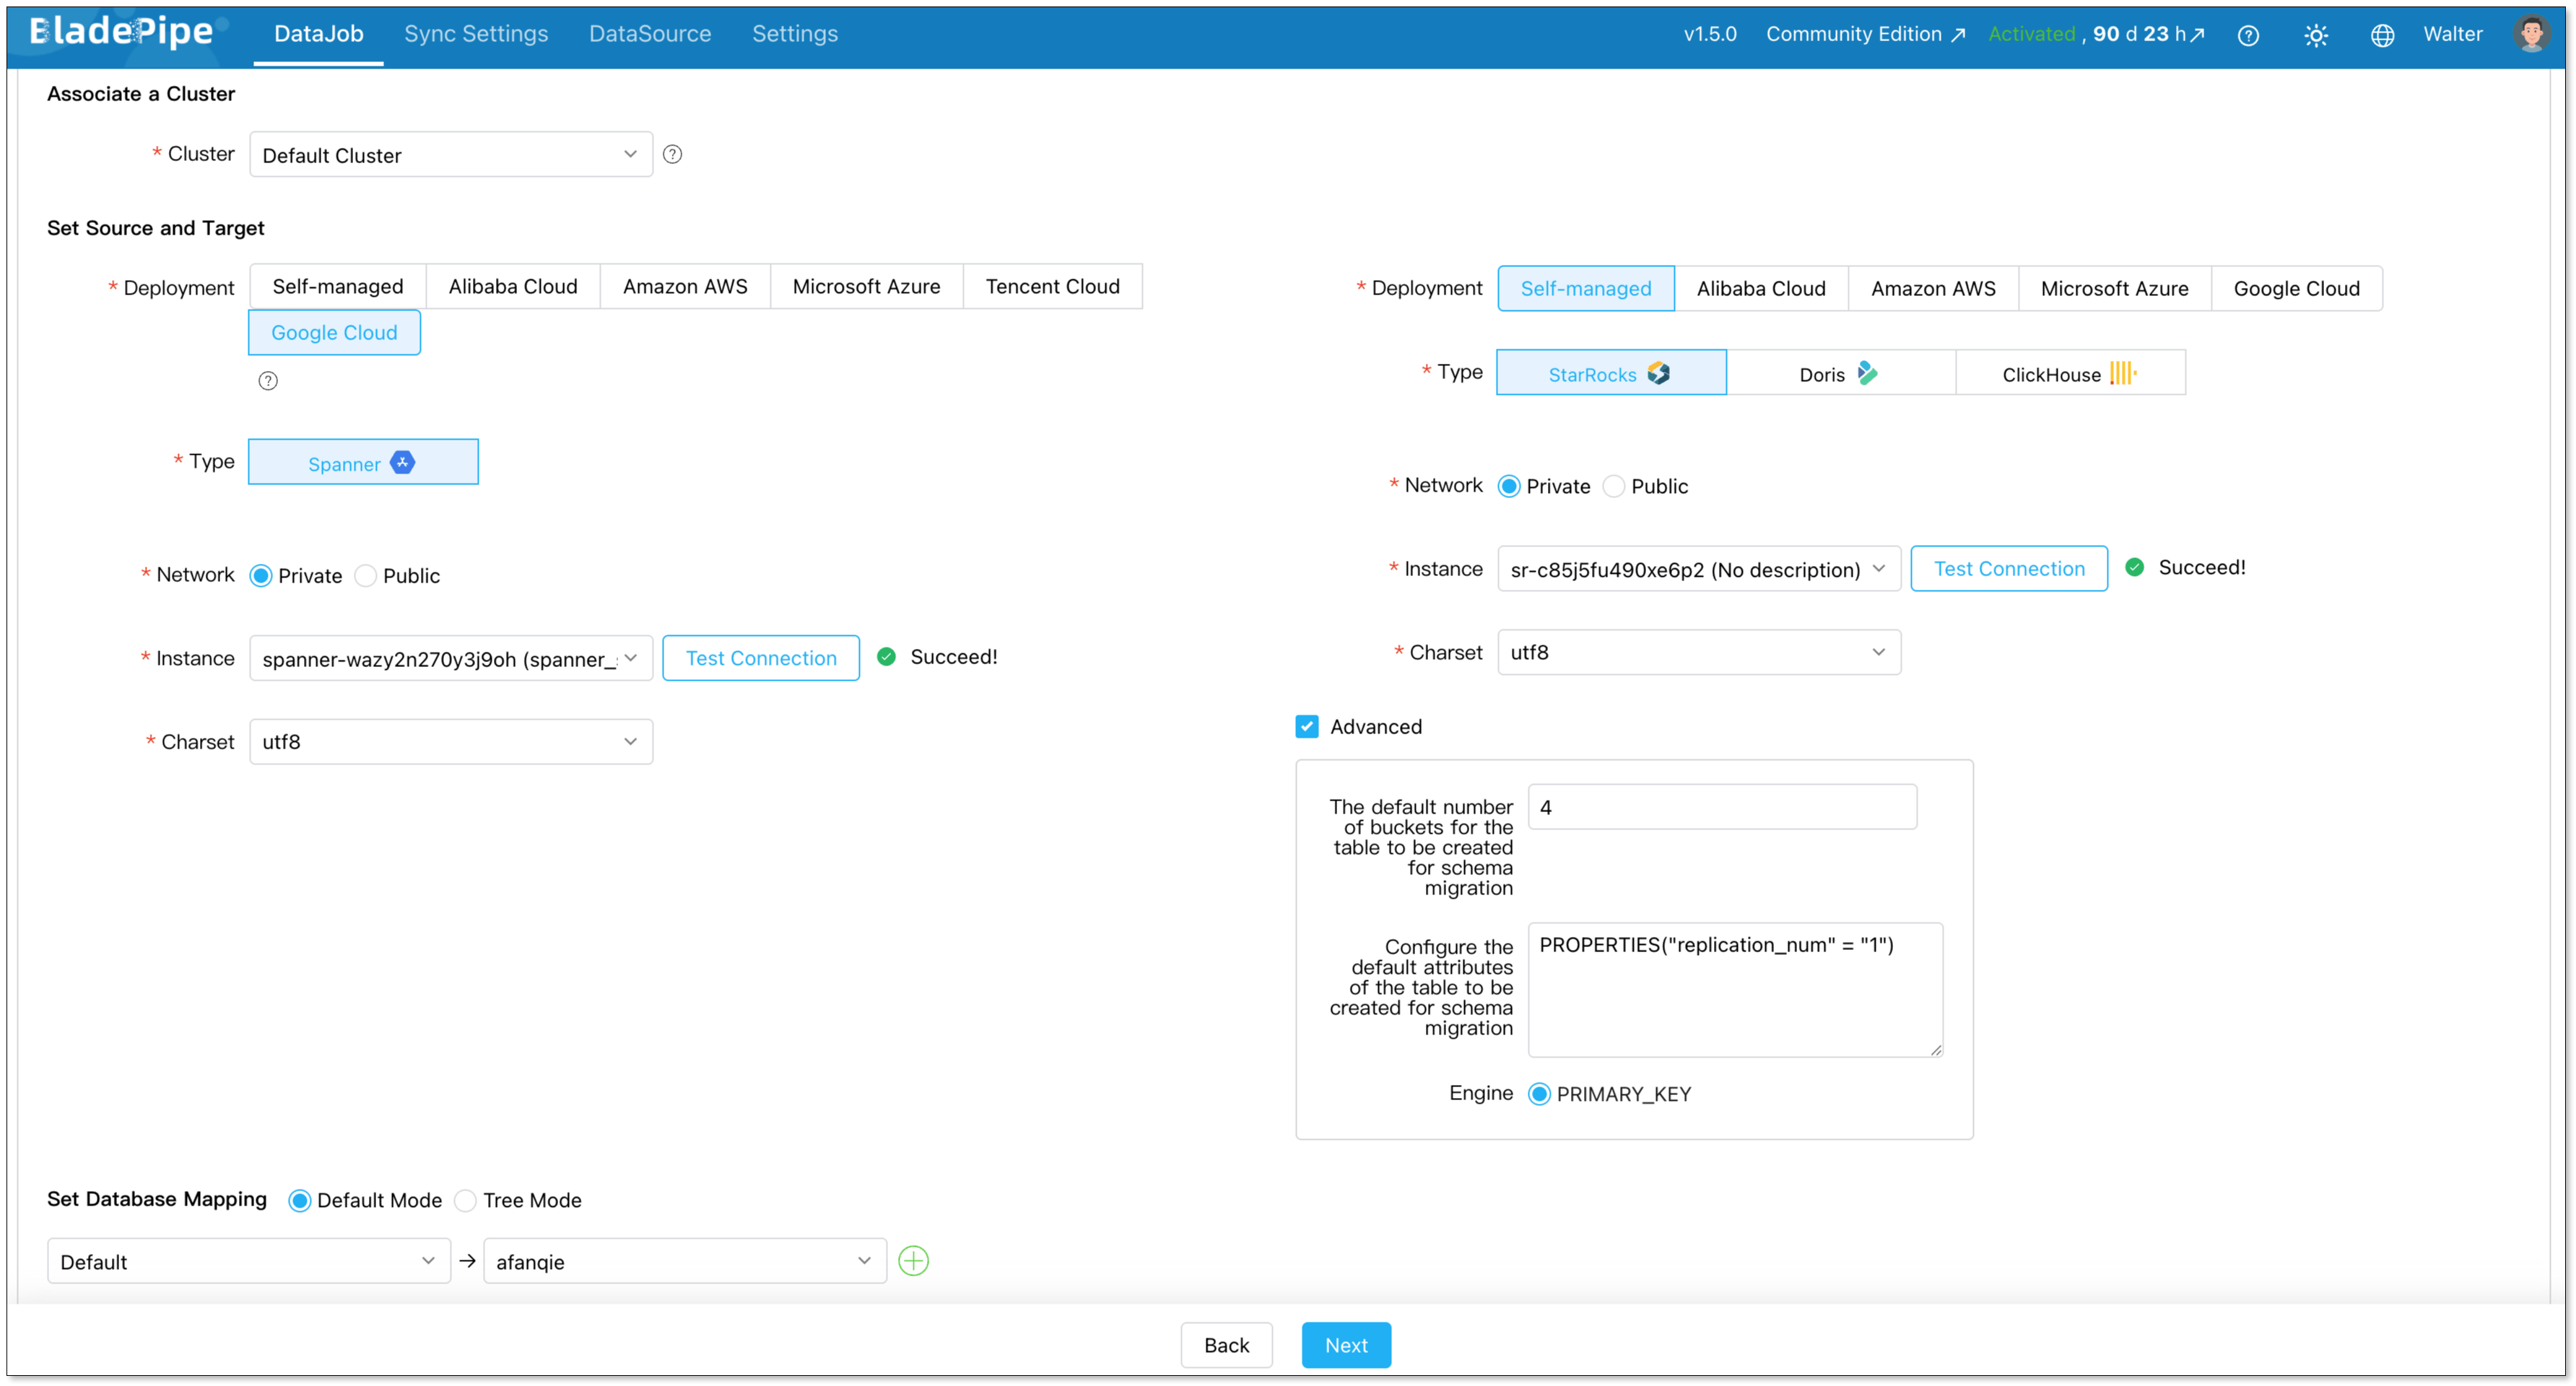Open source Charset utf8 dropdown
This screenshot has height=1386, width=2576.
click(451, 742)
